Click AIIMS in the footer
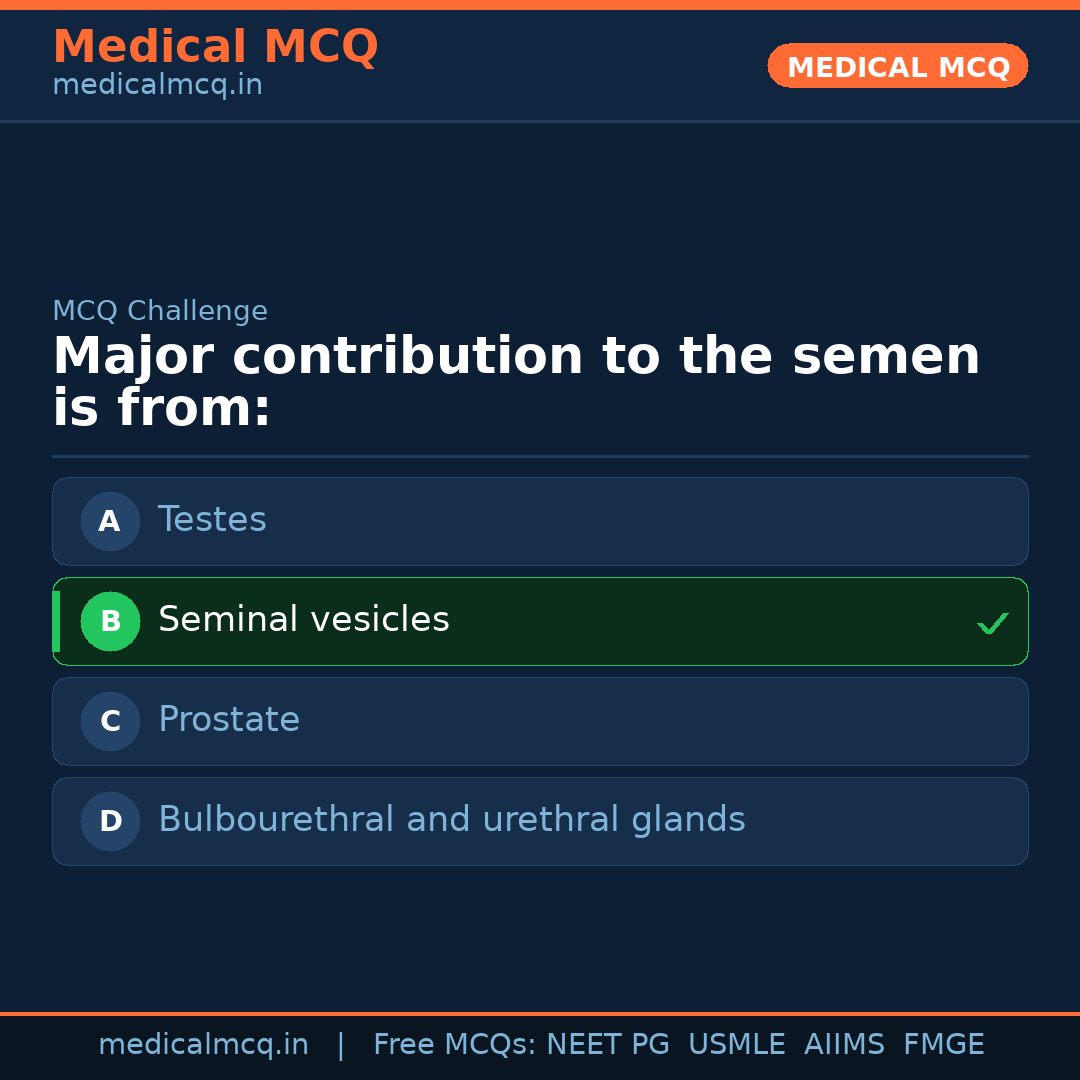The height and width of the screenshot is (1080, 1080). coord(844,1045)
